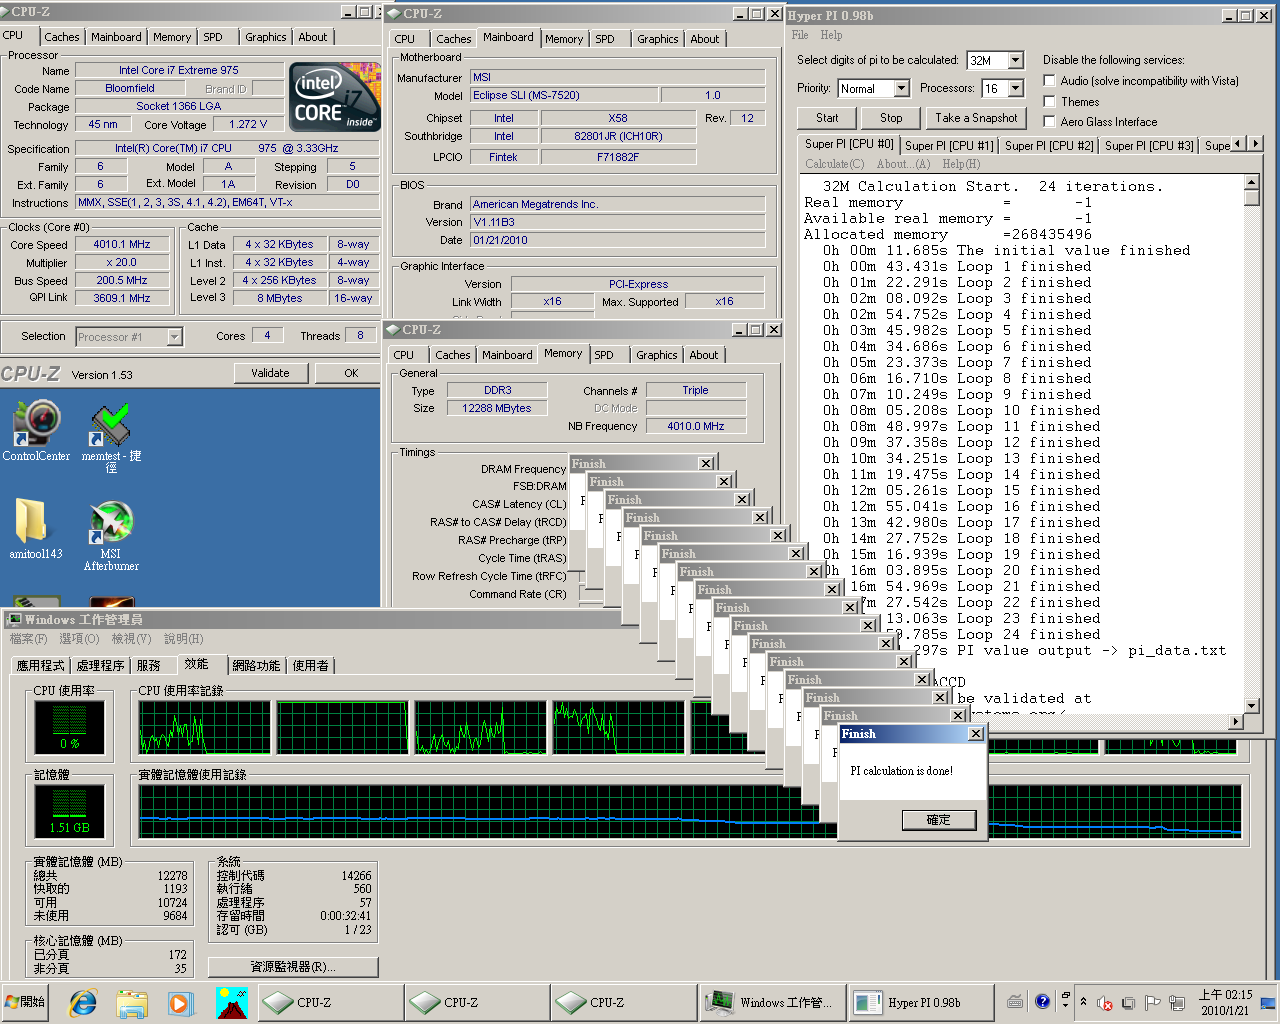This screenshot has height=1024, width=1280.
Task: Click the blue help icon in language bar
Action: 1042,1001
